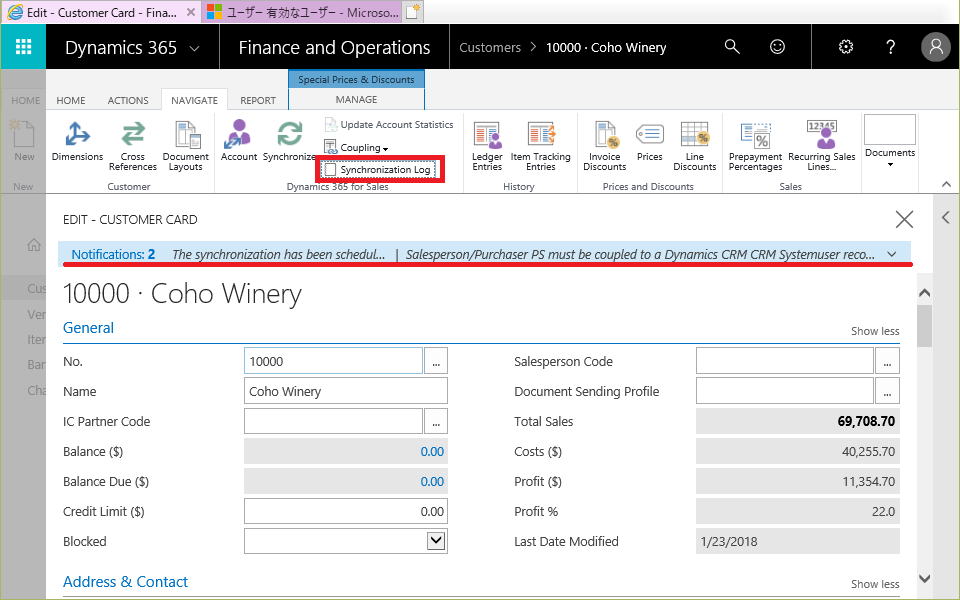
Task: Click the Balance ($) 0.00 value link
Action: coord(432,451)
